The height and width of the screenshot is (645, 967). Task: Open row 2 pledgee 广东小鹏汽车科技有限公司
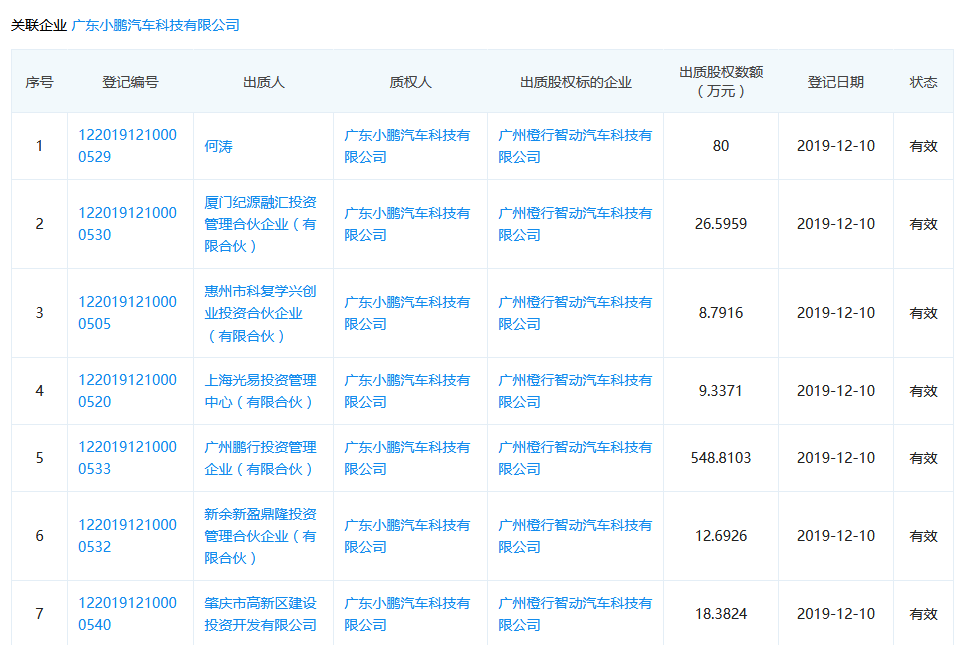coord(407,224)
